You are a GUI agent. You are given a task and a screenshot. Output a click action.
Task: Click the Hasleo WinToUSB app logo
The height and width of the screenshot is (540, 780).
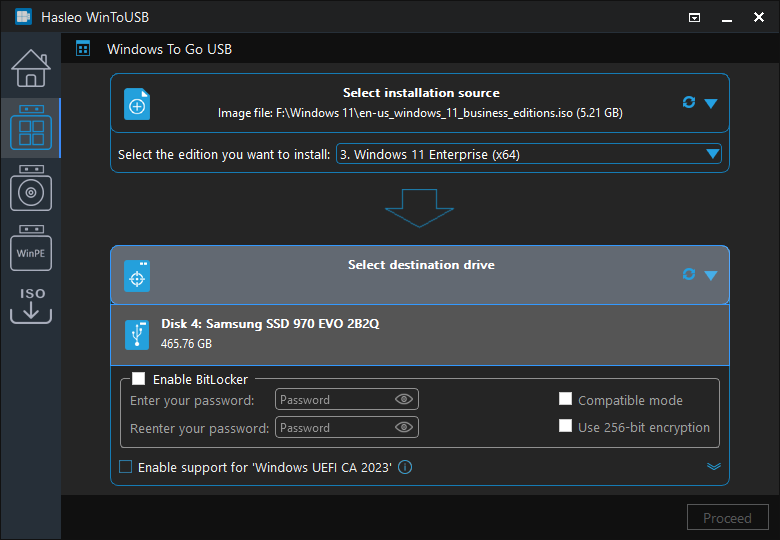click(x=23, y=17)
